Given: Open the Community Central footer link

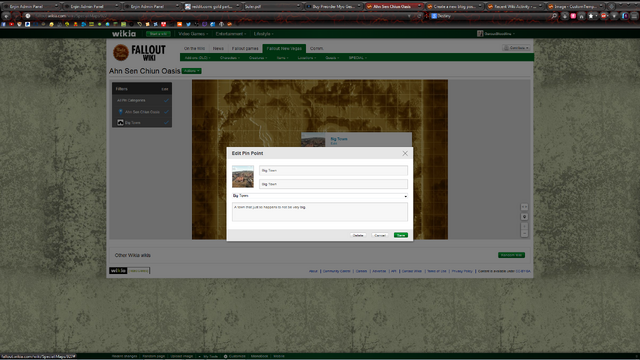Looking at the screenshot, I should (x=337, y=271).
